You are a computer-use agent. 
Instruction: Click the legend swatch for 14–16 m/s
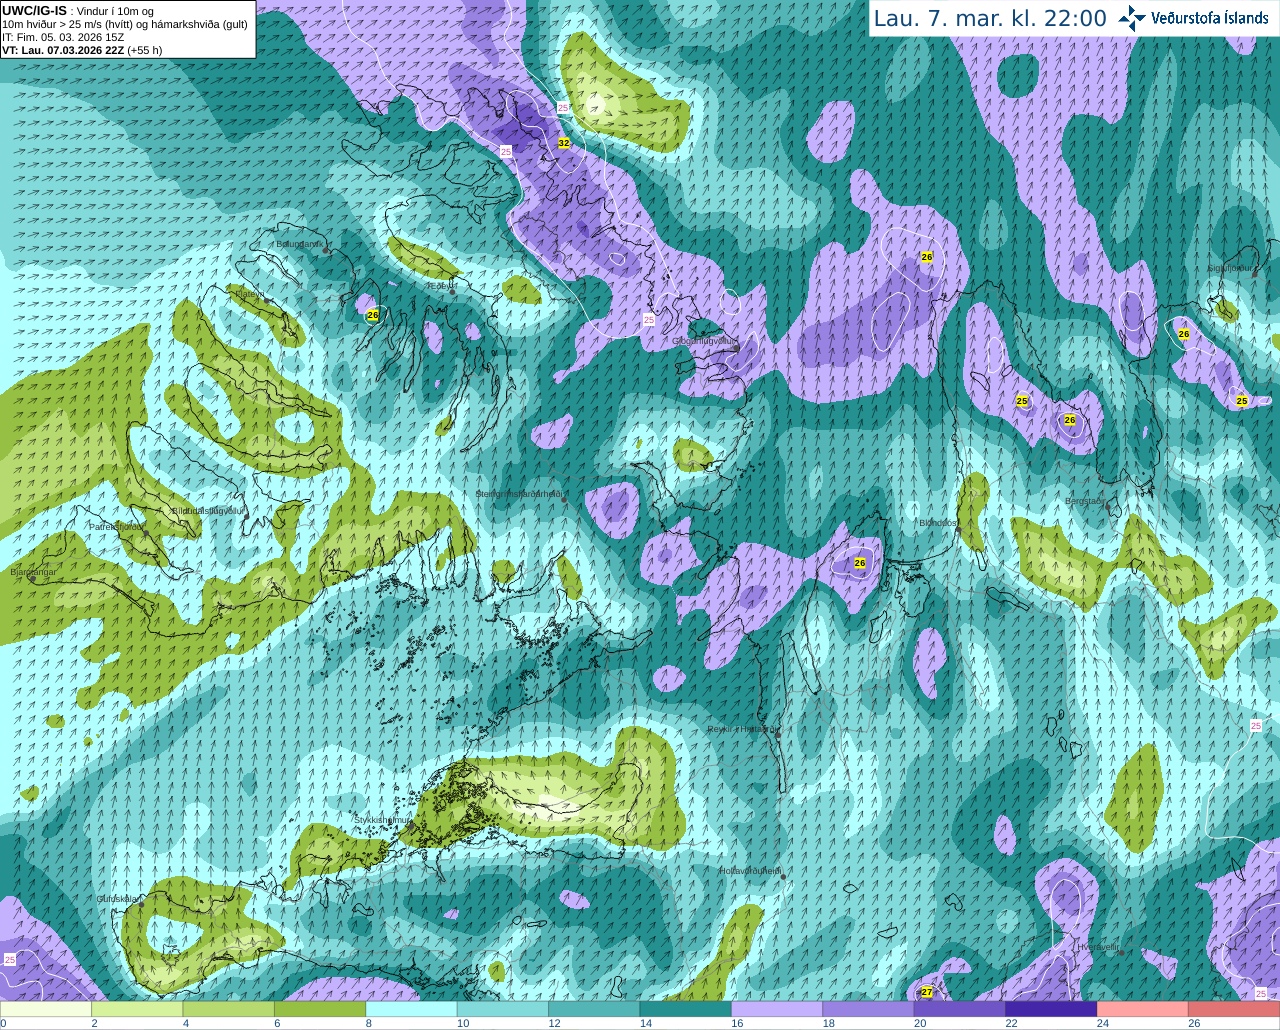(x=686, y=1009)
